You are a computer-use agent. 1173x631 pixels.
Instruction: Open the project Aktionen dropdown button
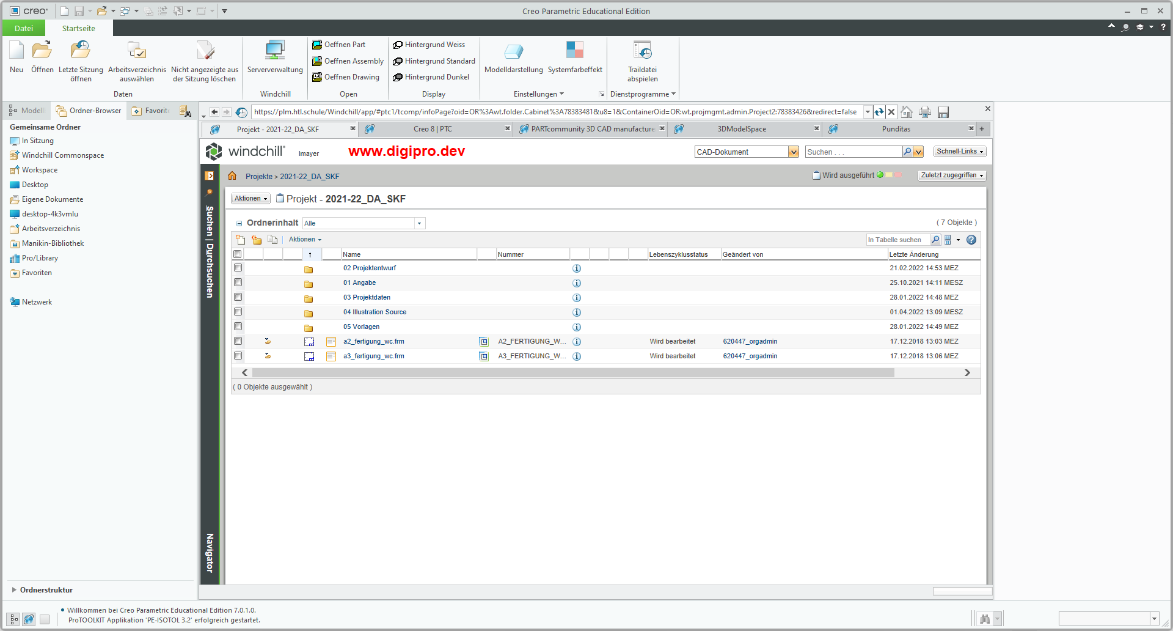pyautogui.click(x=251, y=198)
